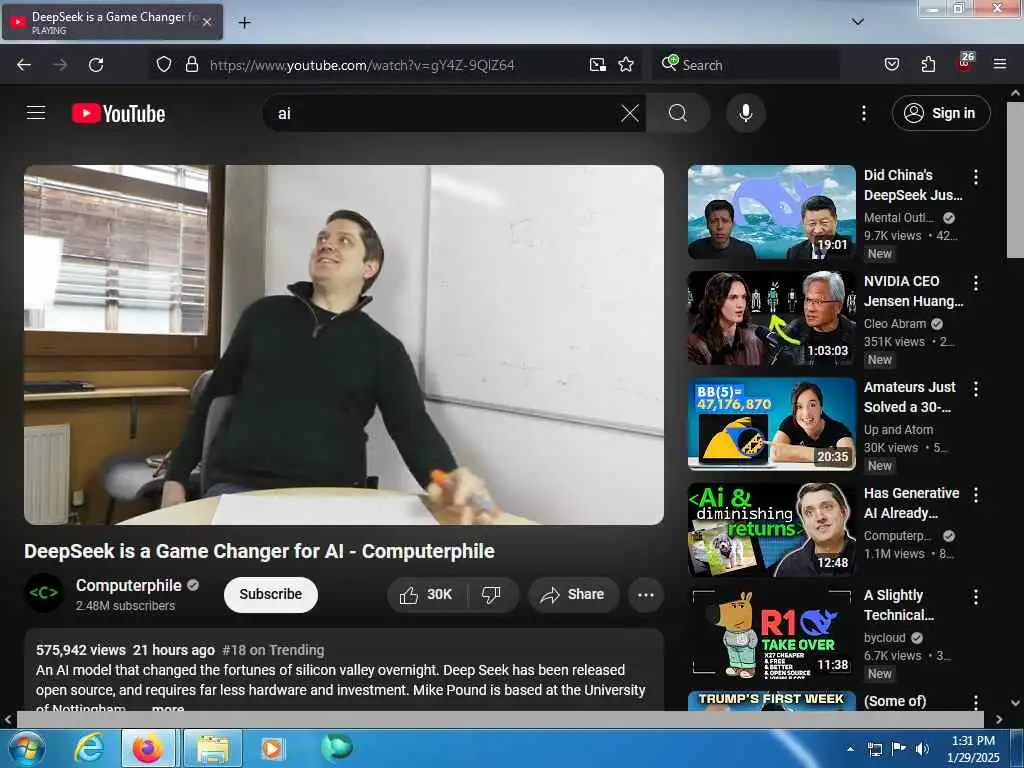Screen dimensions: 1024x768
Task: Open a new tab with plus
Action: coord(244,23)
